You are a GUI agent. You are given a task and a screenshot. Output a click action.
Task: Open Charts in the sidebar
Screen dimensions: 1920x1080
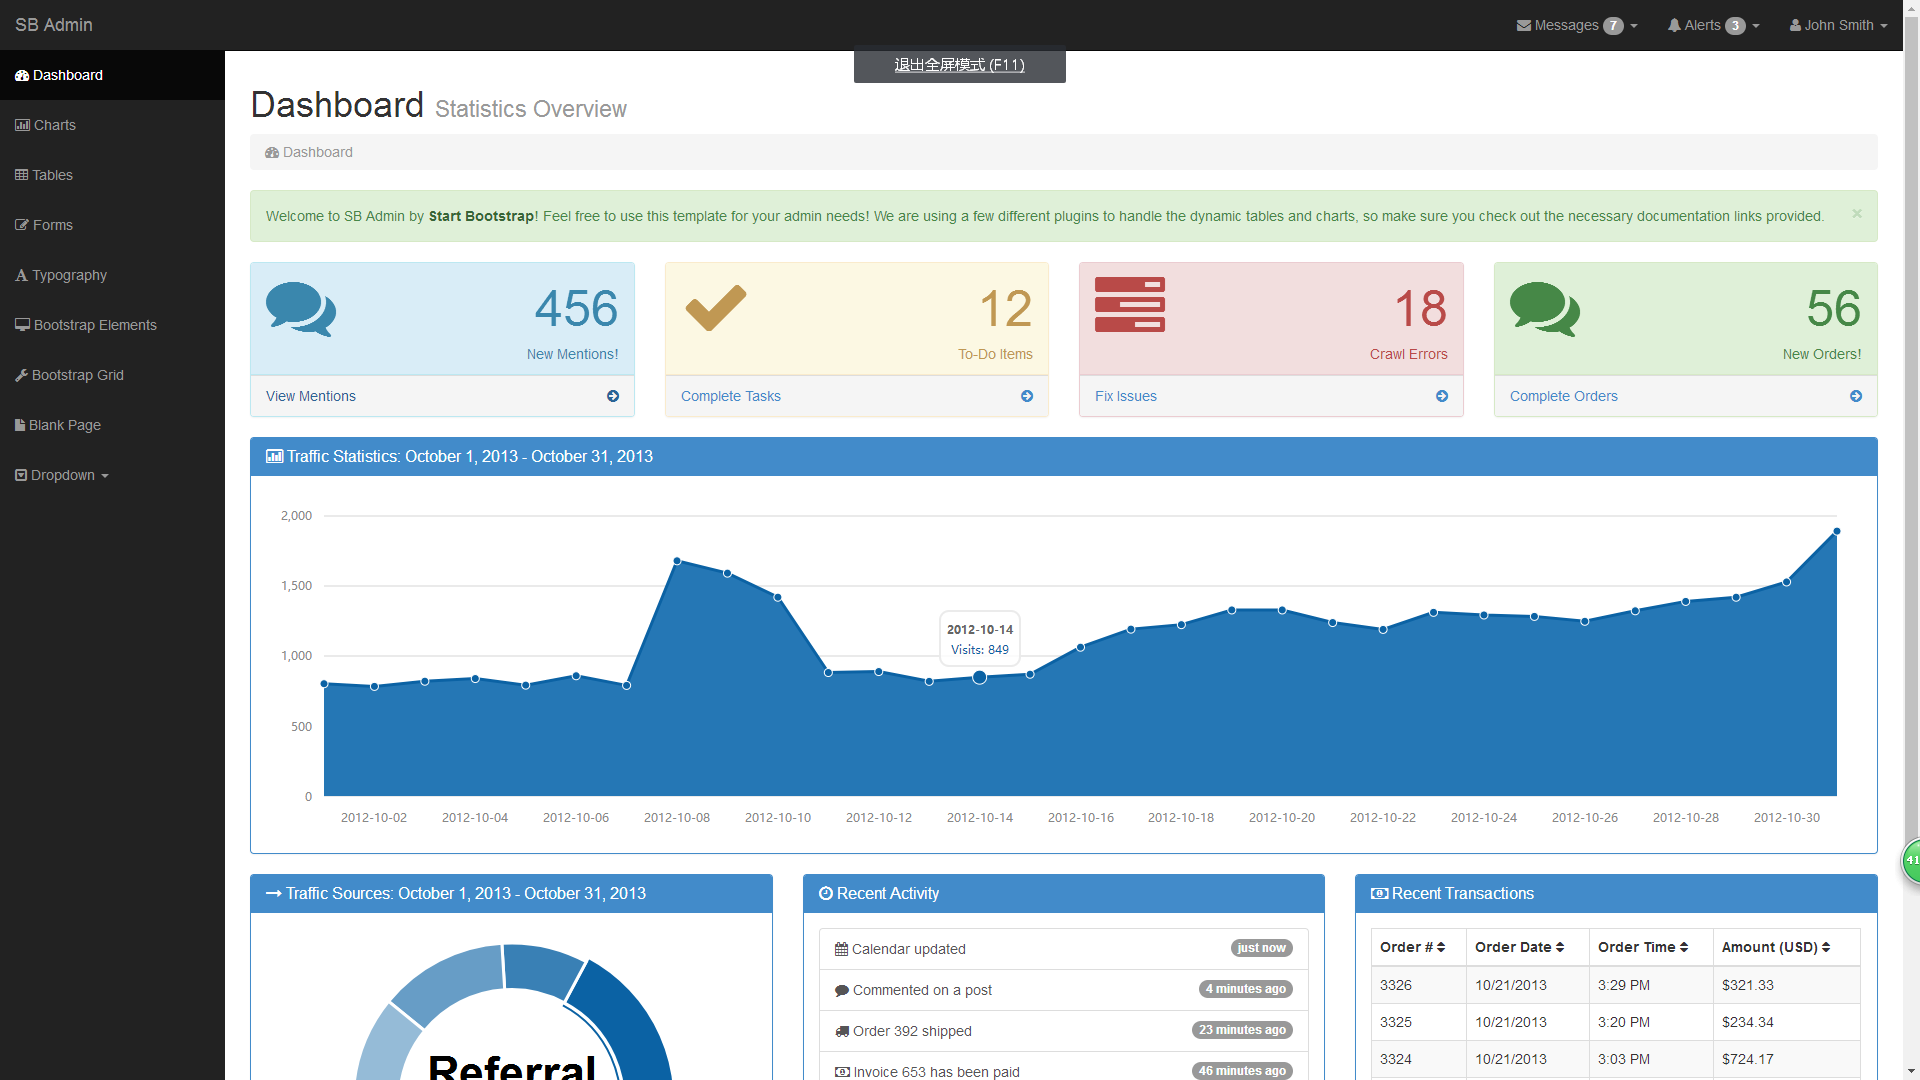pyautogui.click(x=112, y=125)
